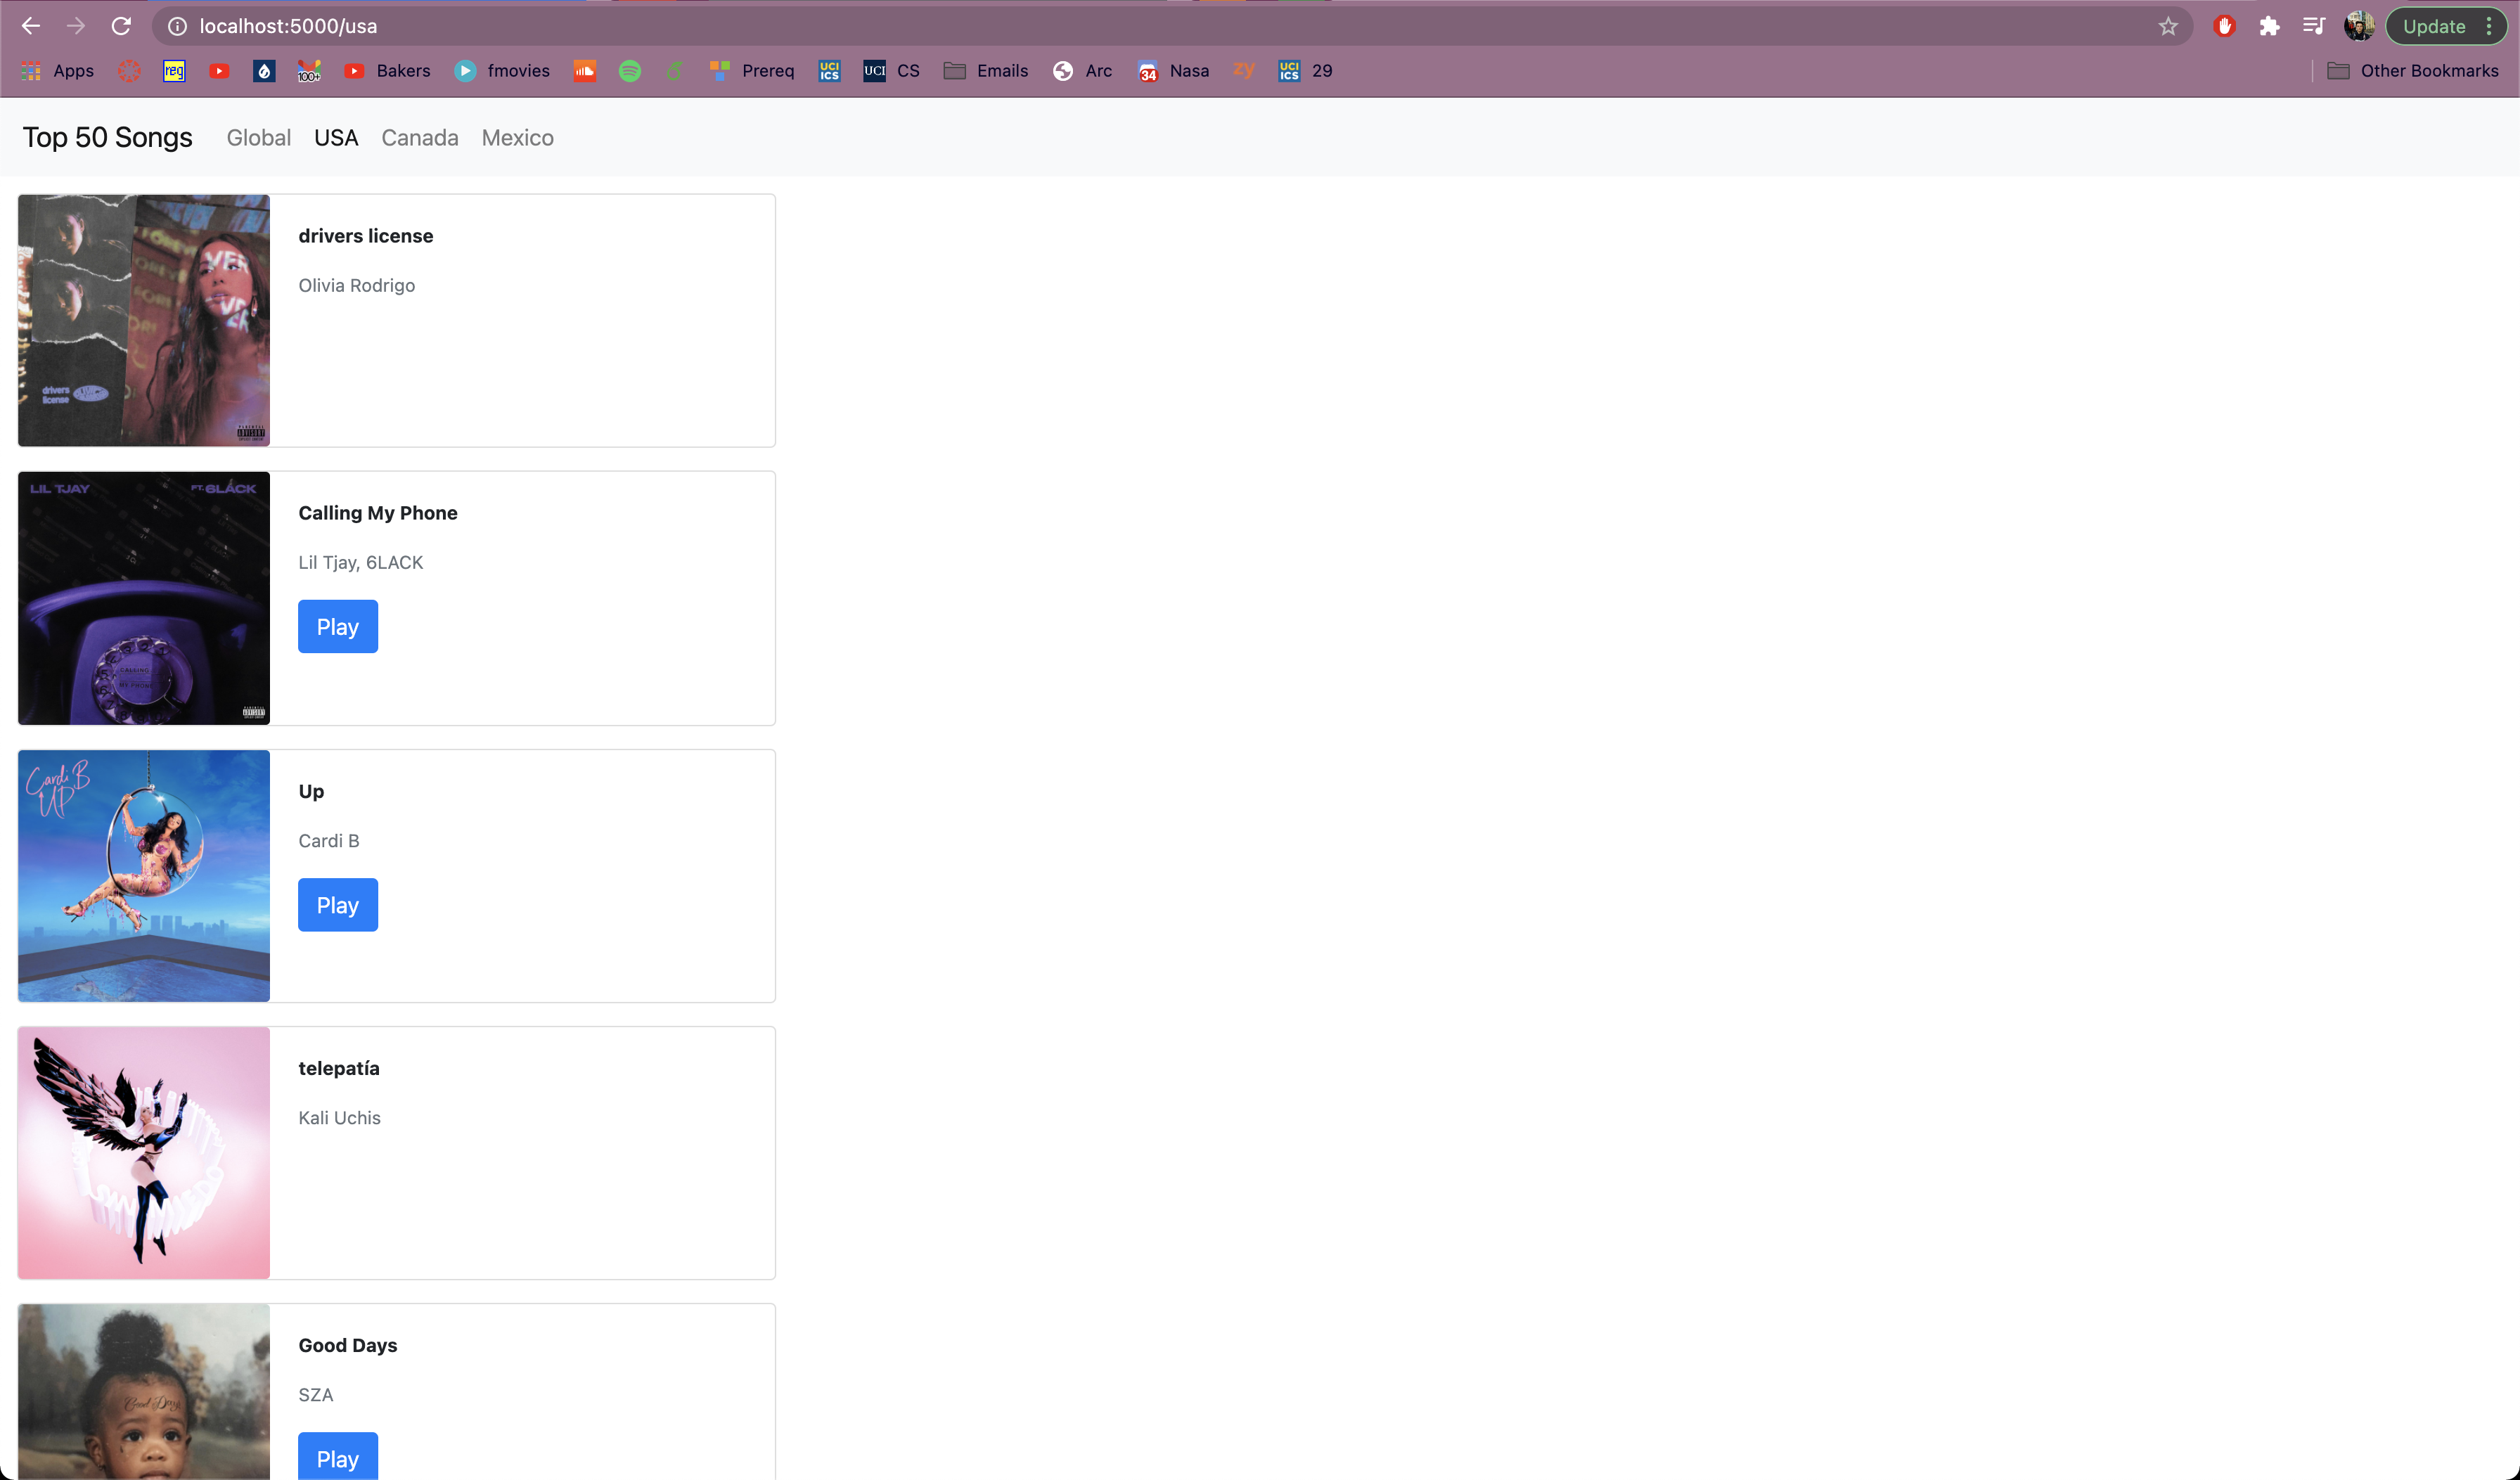Open the Extensions puzzle piece icon
Screen dimensions: 2520x1480
pyautogui.click(x=2269, y=26)
